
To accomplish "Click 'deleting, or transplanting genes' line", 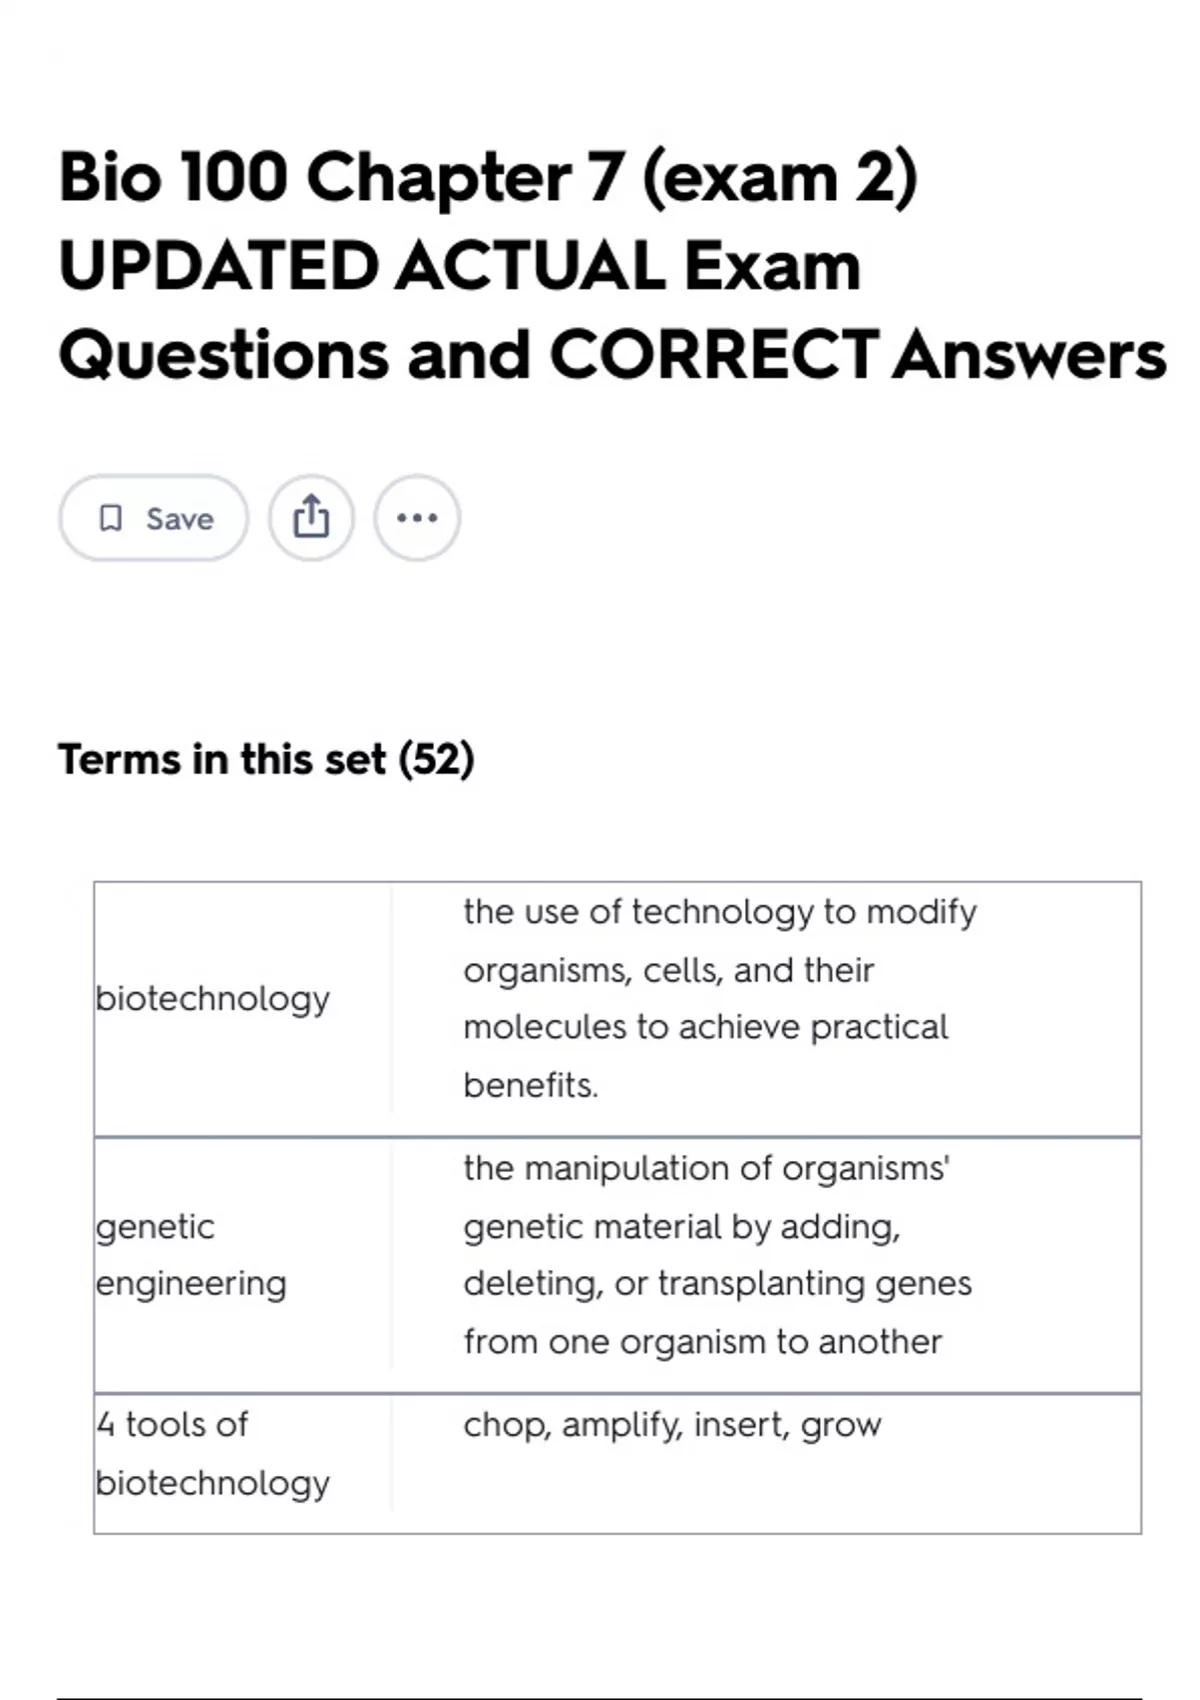I will coord(717,1283).
